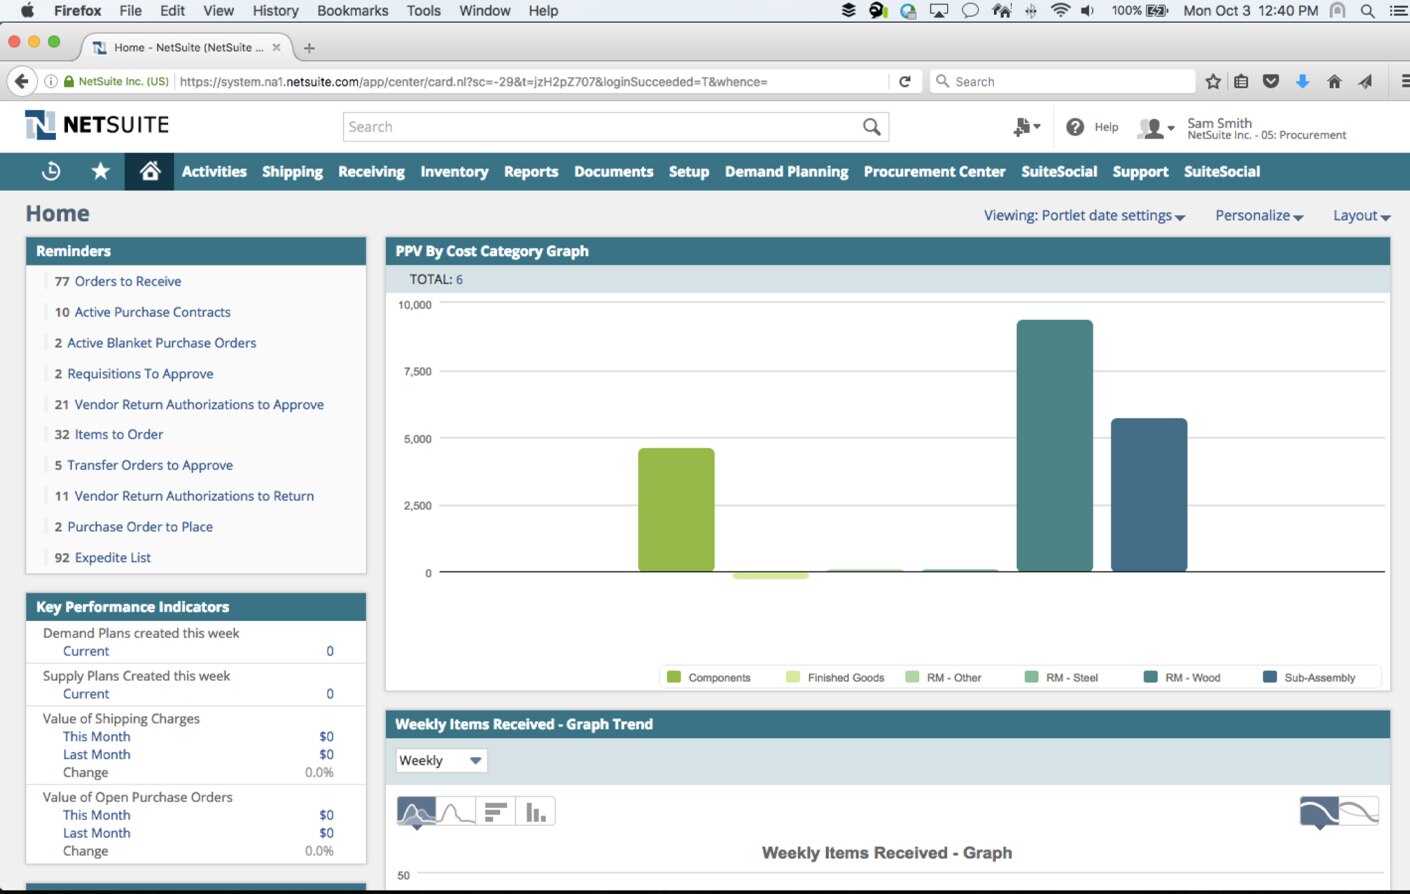Bookmark this page with star icon
The width and height of the screenshot is (1410, 894).
[x=1213, y=82]
